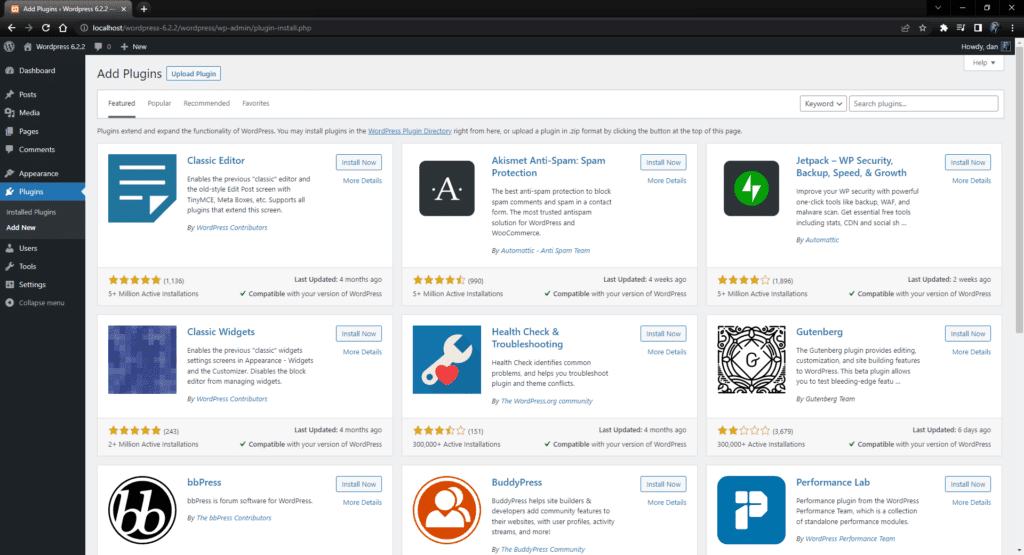Reload the page in the browser
Screen dimensions: 1024x555
(46, 28)
